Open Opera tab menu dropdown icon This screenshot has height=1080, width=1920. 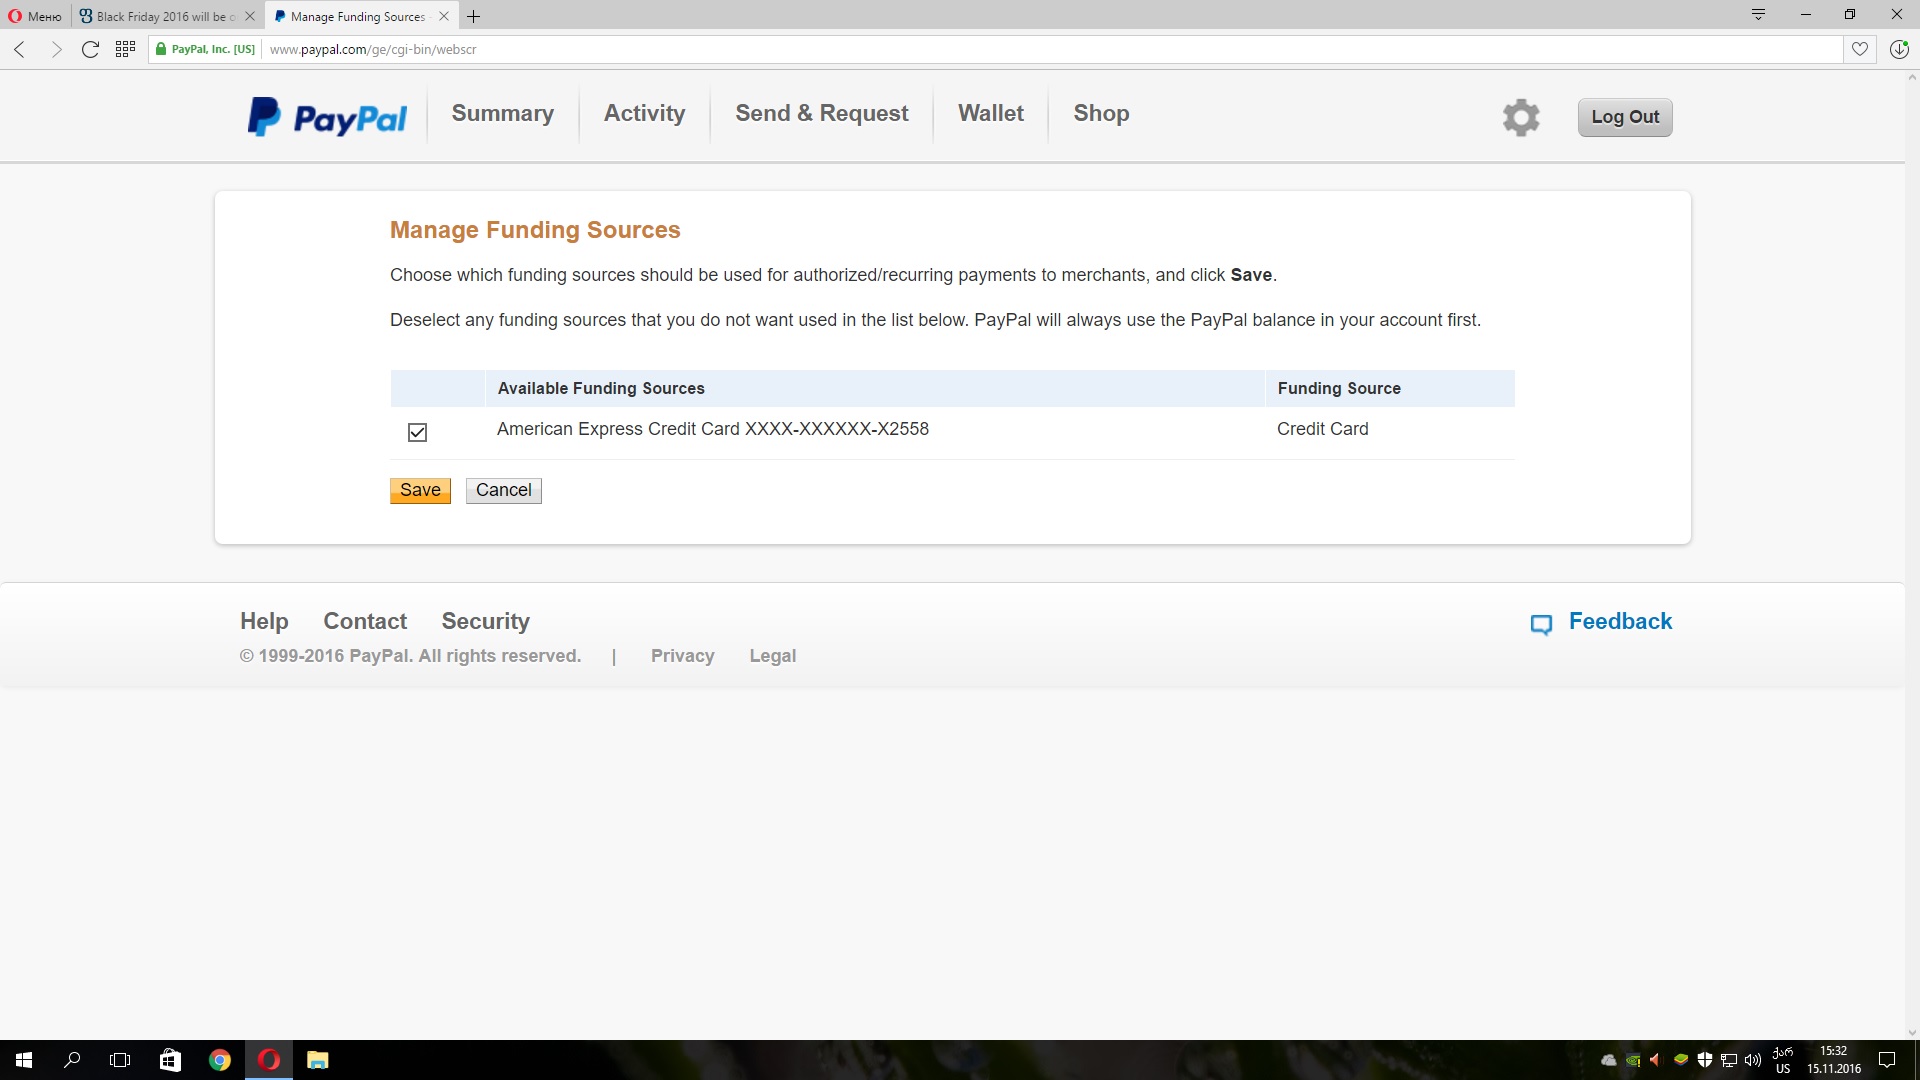(1758, 14)
